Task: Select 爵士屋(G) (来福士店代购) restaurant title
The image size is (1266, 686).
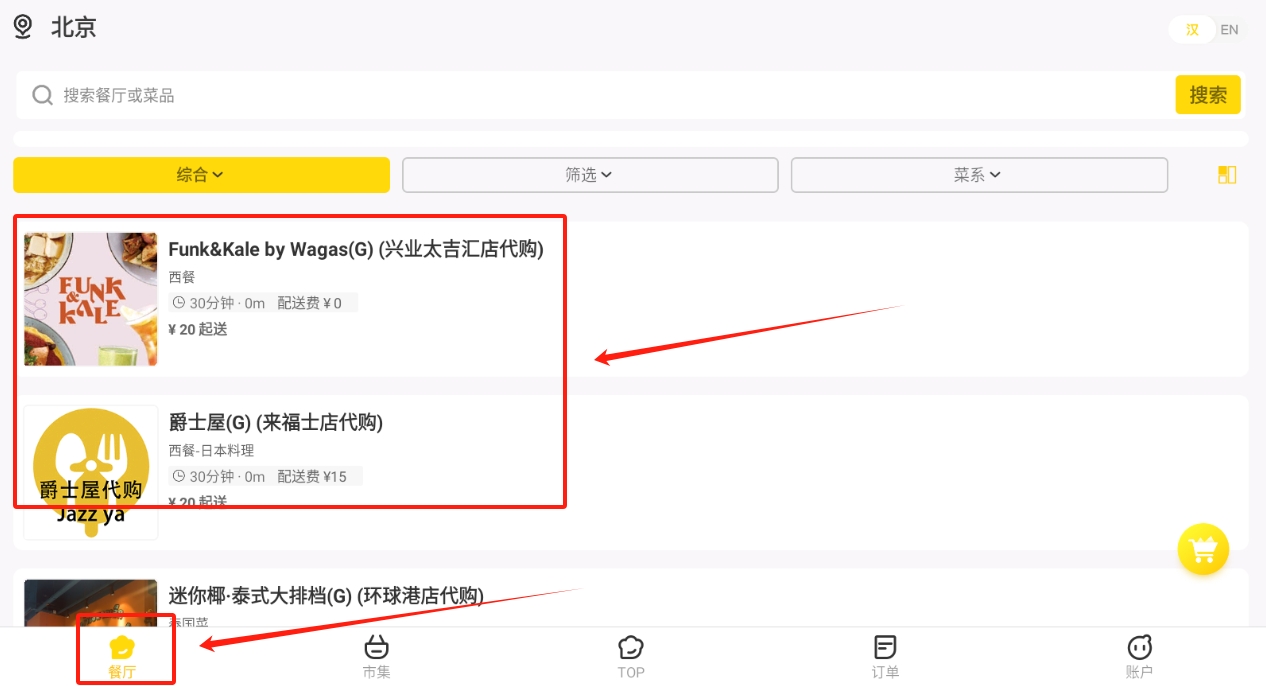Action: (276, 423)
